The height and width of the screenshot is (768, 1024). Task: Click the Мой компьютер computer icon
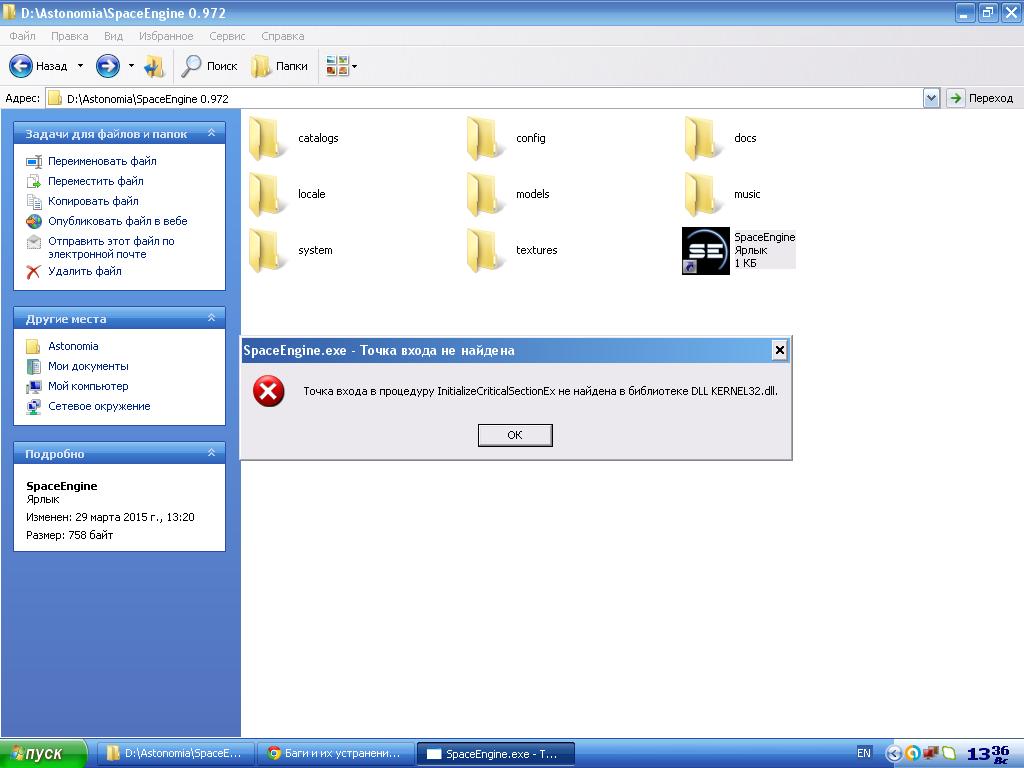34,387
